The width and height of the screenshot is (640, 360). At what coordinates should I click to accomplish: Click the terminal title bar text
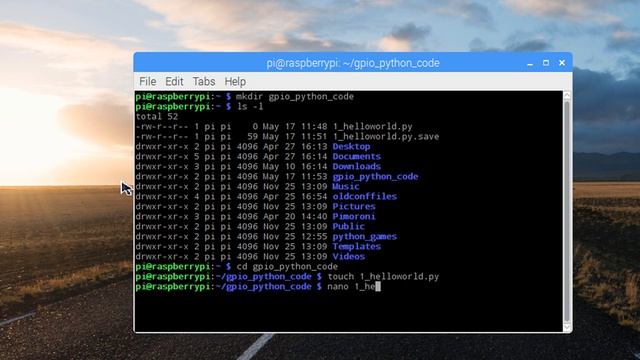(x=353, y=63)
